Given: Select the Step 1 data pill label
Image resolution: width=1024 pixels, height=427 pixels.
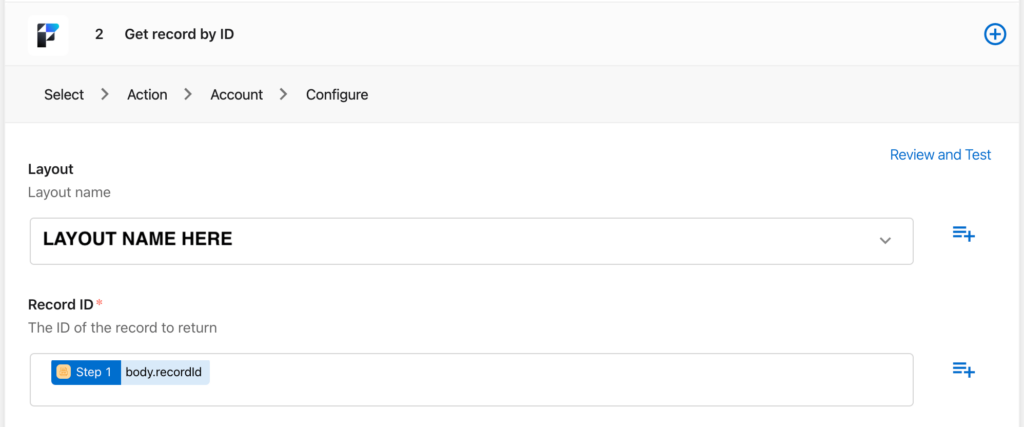Looking at the screenshot, I should pyautogui.click(x=93, y=372).
